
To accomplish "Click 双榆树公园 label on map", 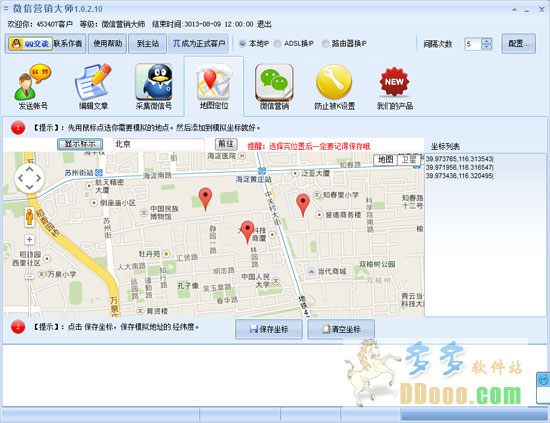I will (377, 264).
